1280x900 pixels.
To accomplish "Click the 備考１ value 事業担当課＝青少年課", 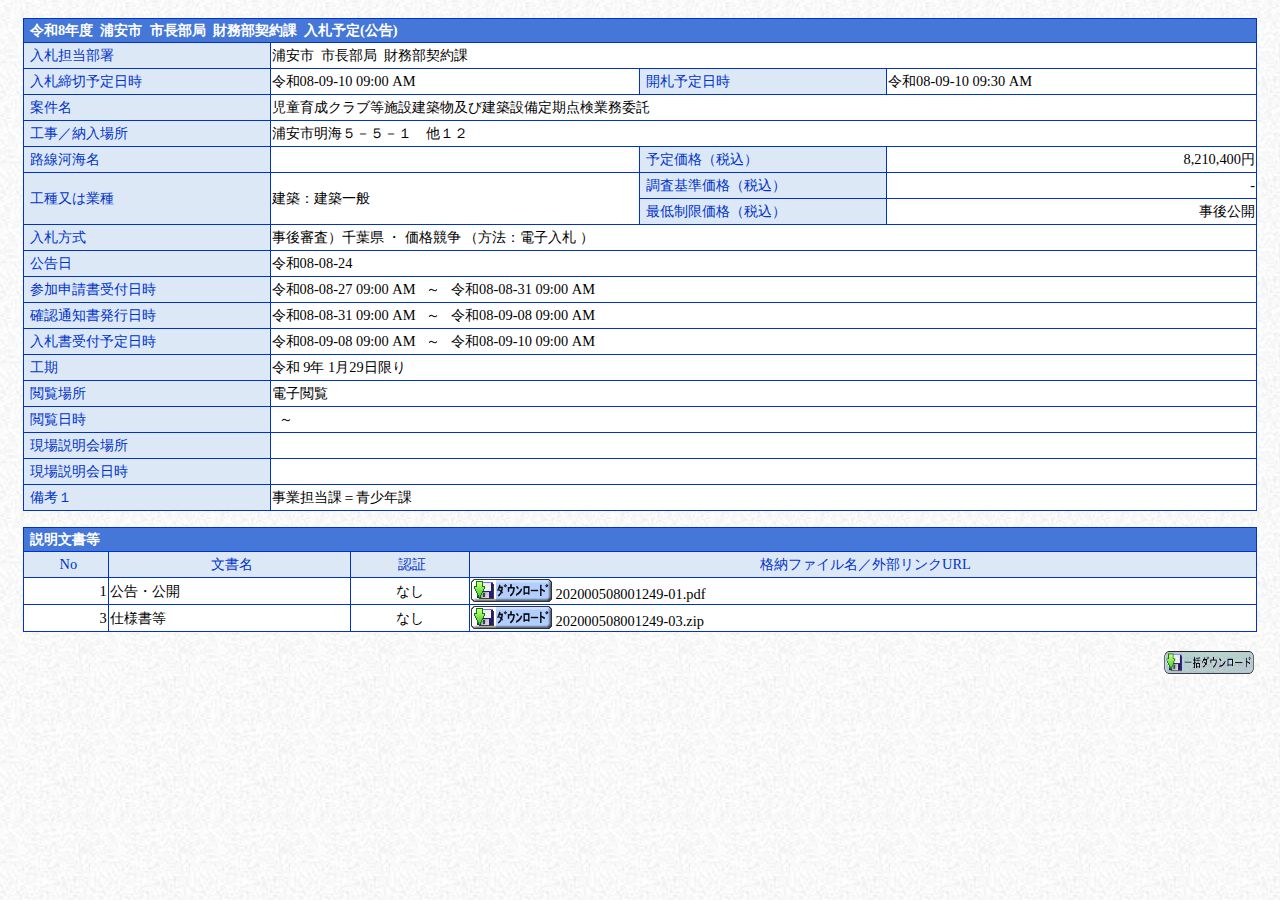I will pos(342,498).
